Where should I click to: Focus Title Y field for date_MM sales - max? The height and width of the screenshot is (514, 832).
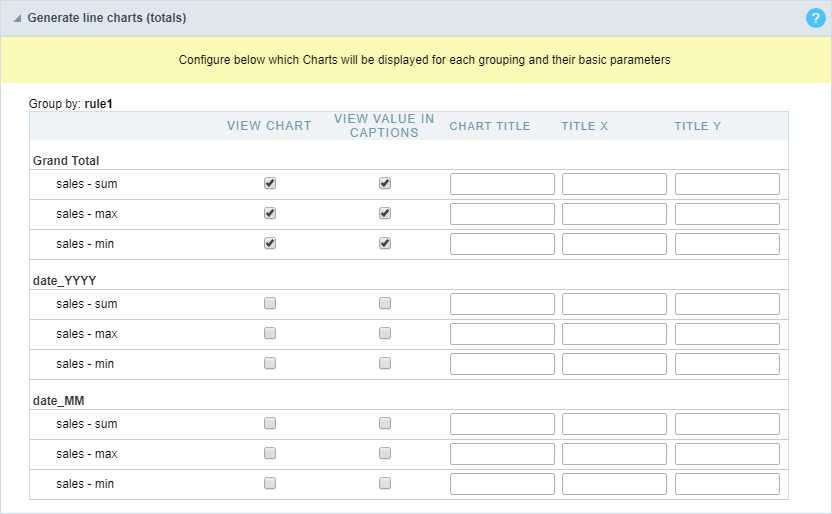(727, 454)
